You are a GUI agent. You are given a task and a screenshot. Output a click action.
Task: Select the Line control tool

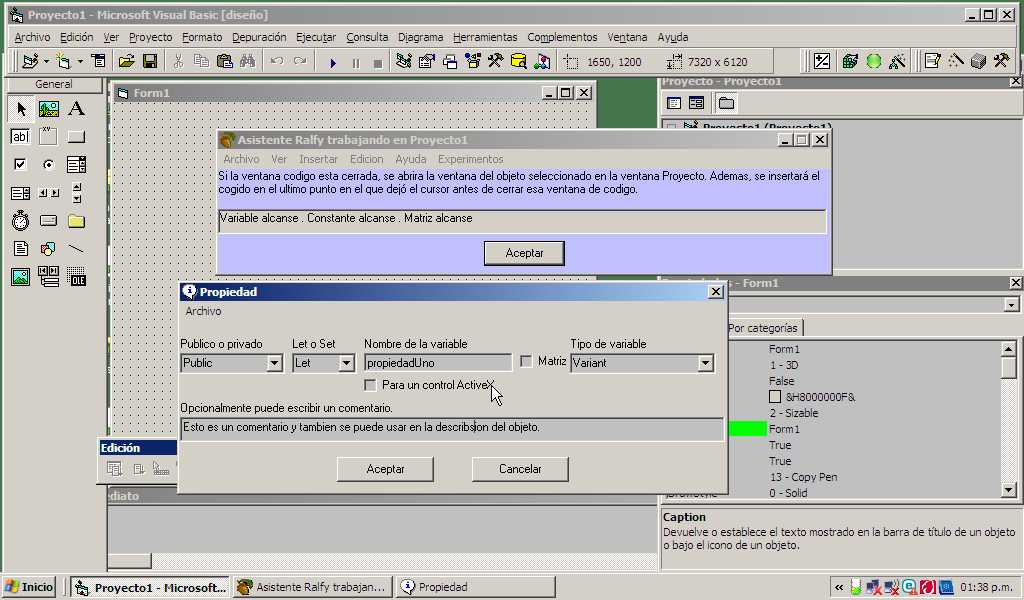[76, 249]
